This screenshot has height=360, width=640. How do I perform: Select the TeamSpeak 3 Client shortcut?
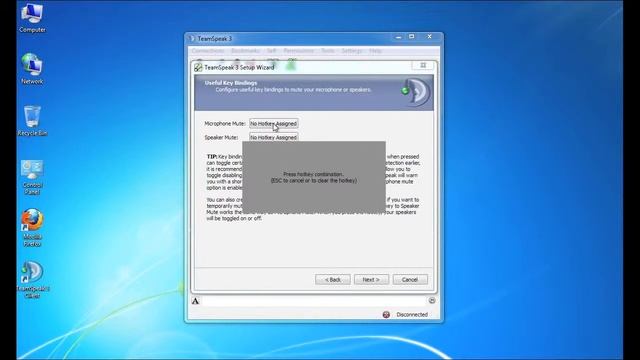32,280
